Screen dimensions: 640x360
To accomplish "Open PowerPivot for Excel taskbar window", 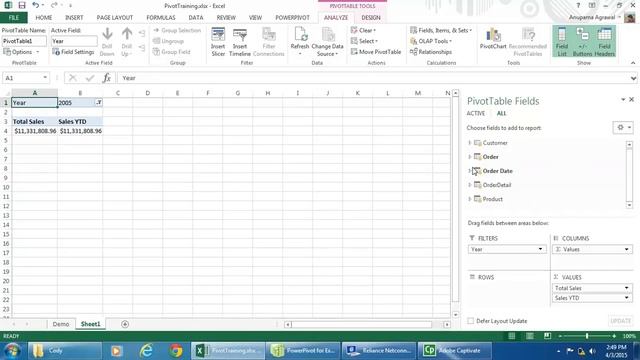I will tap(303, 351).
